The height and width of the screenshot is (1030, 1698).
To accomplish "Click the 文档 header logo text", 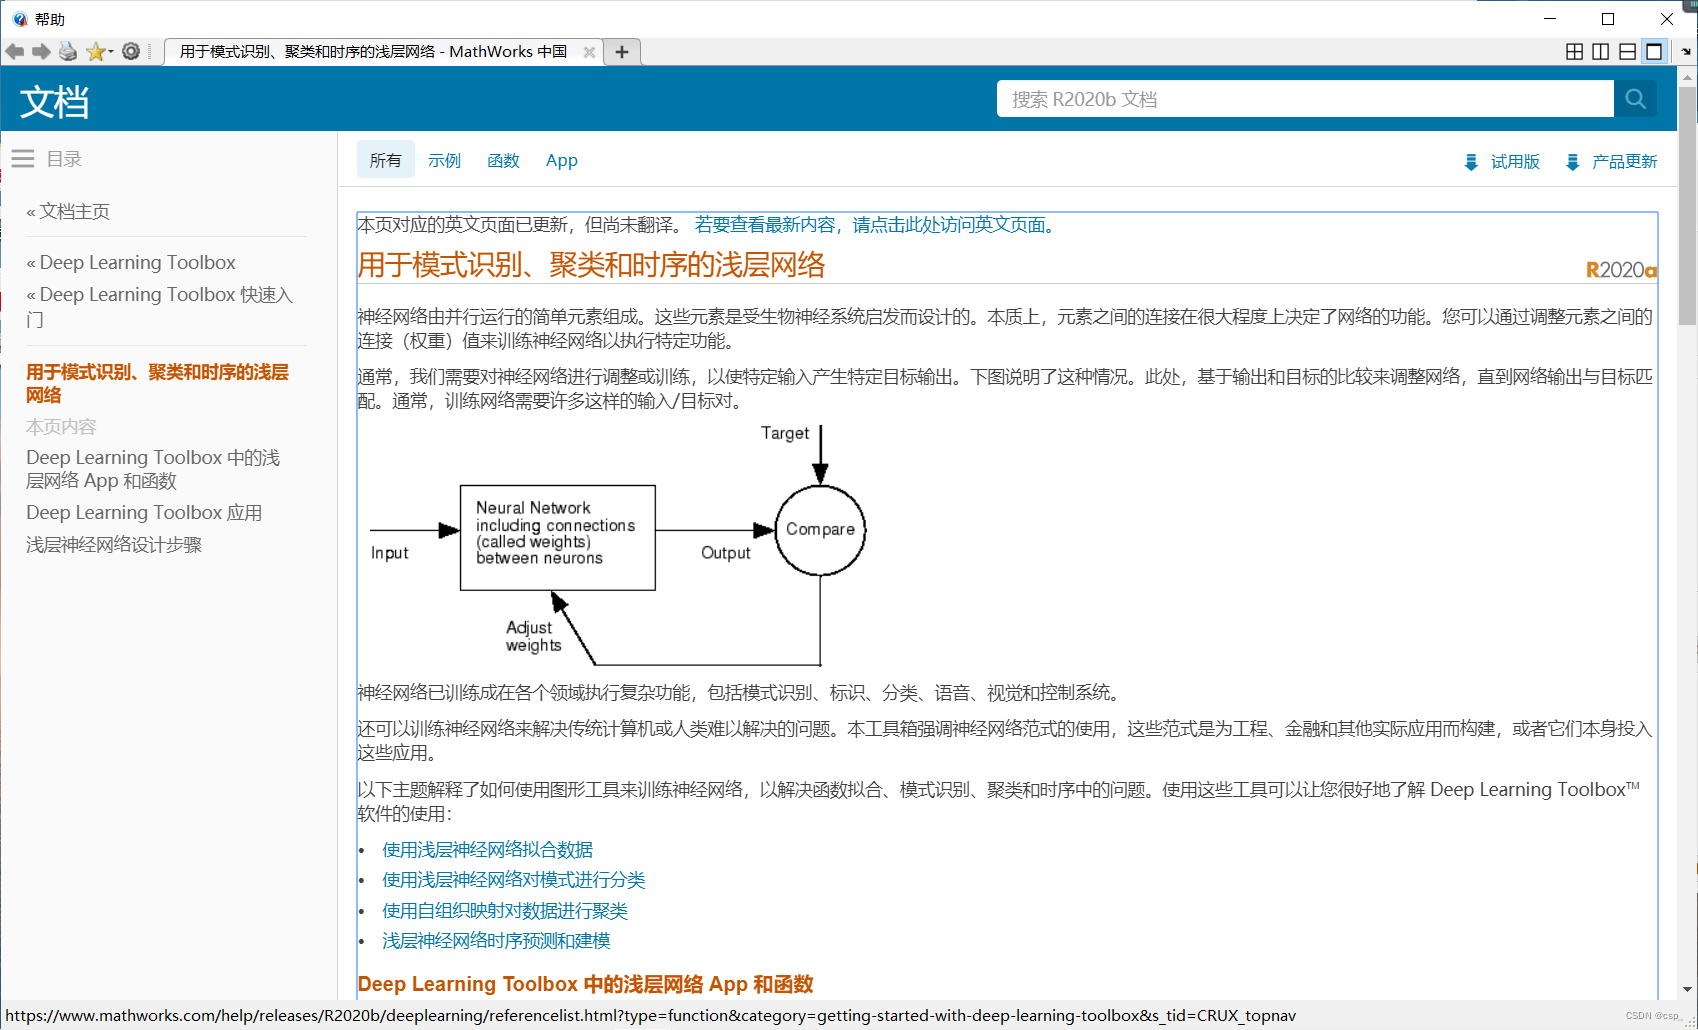I will pos(55,101).
